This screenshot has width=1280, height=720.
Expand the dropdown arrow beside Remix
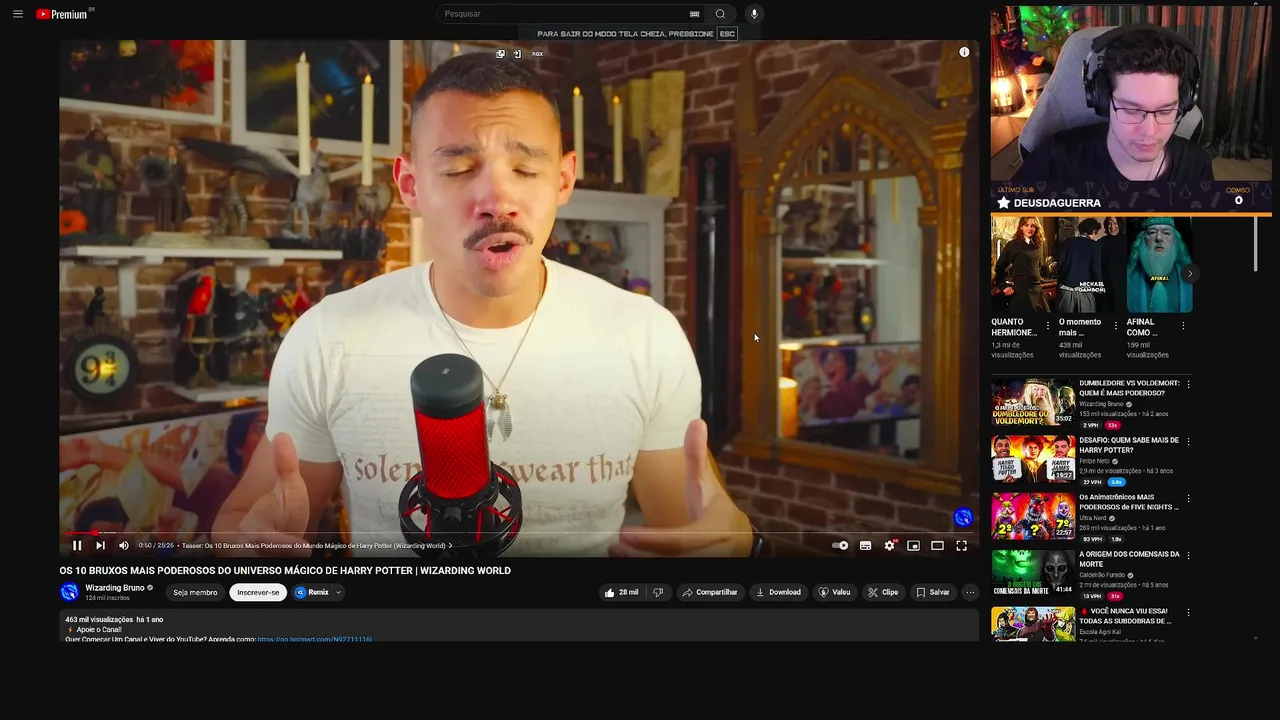[338, 592]
